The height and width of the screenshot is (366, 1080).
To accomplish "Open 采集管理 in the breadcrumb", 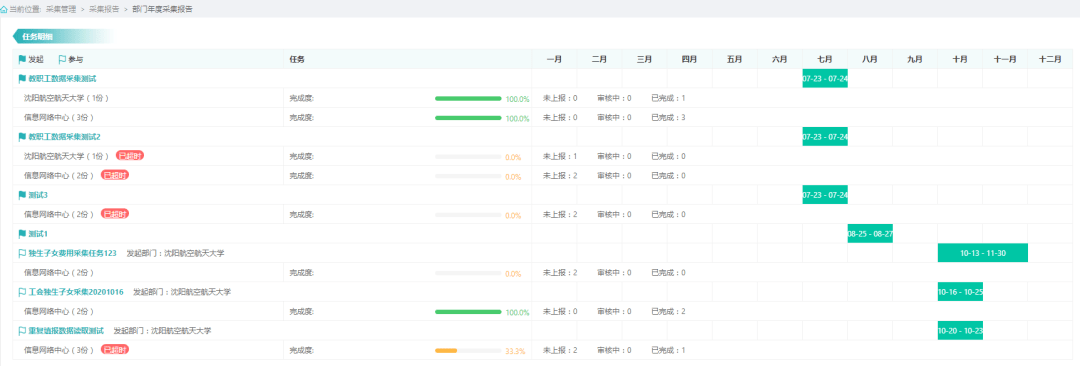I will tap(61, 9).
